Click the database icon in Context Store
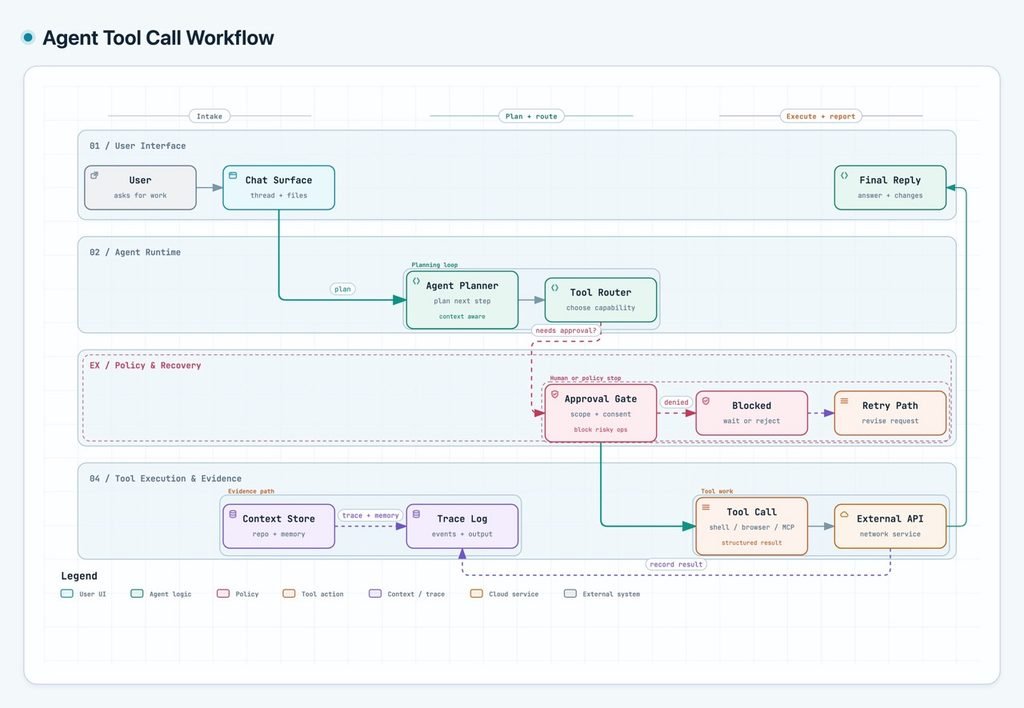The height and width of the screenshot is (708, 1024). click(233, 514)
